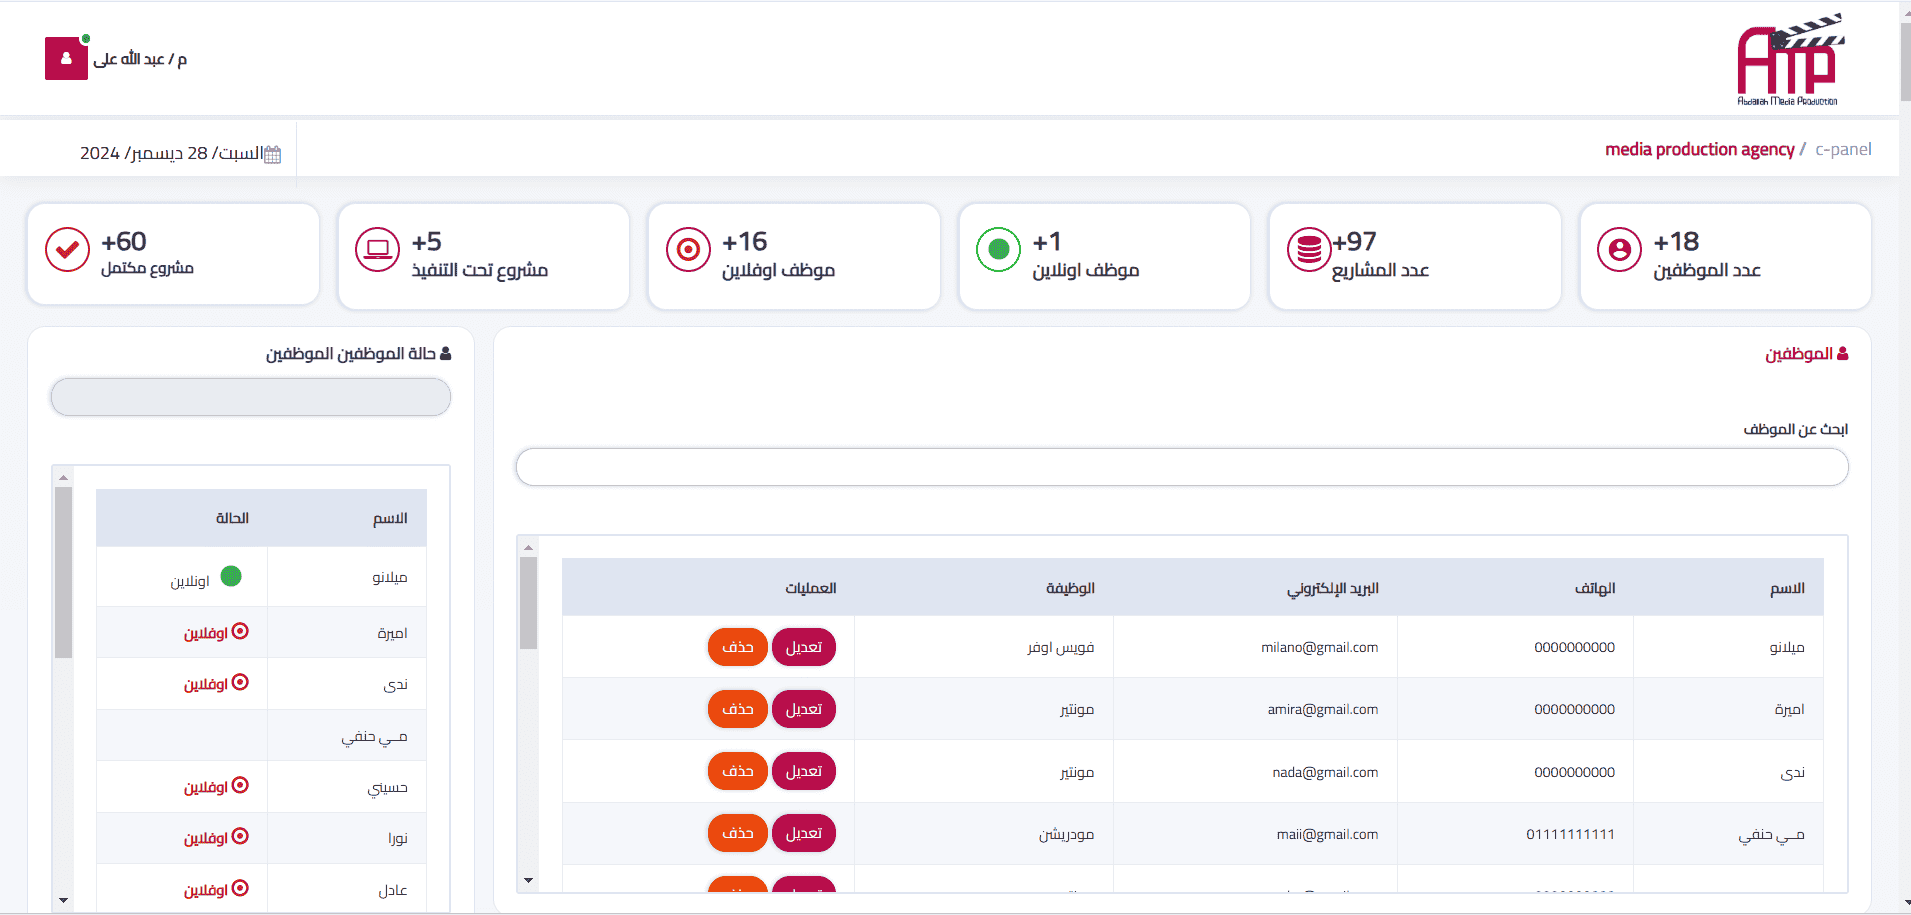The height and width of the screenshot is (915, 1911).
Task: Click the database icon for projects count
Action: point(1309,250)
